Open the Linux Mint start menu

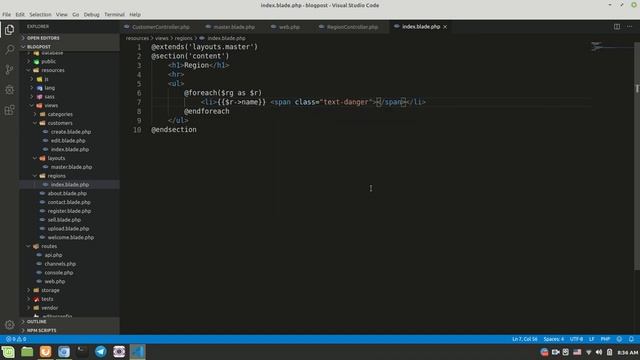tap(8, 351)
